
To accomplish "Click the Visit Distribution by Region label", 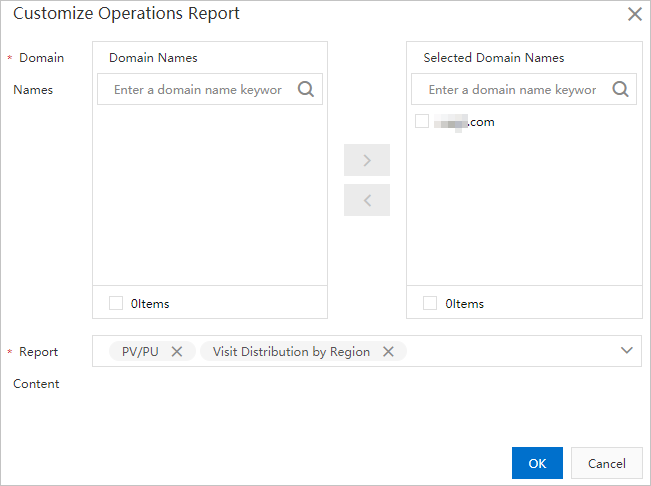I will pyautogui.click(x=291, y=351).
